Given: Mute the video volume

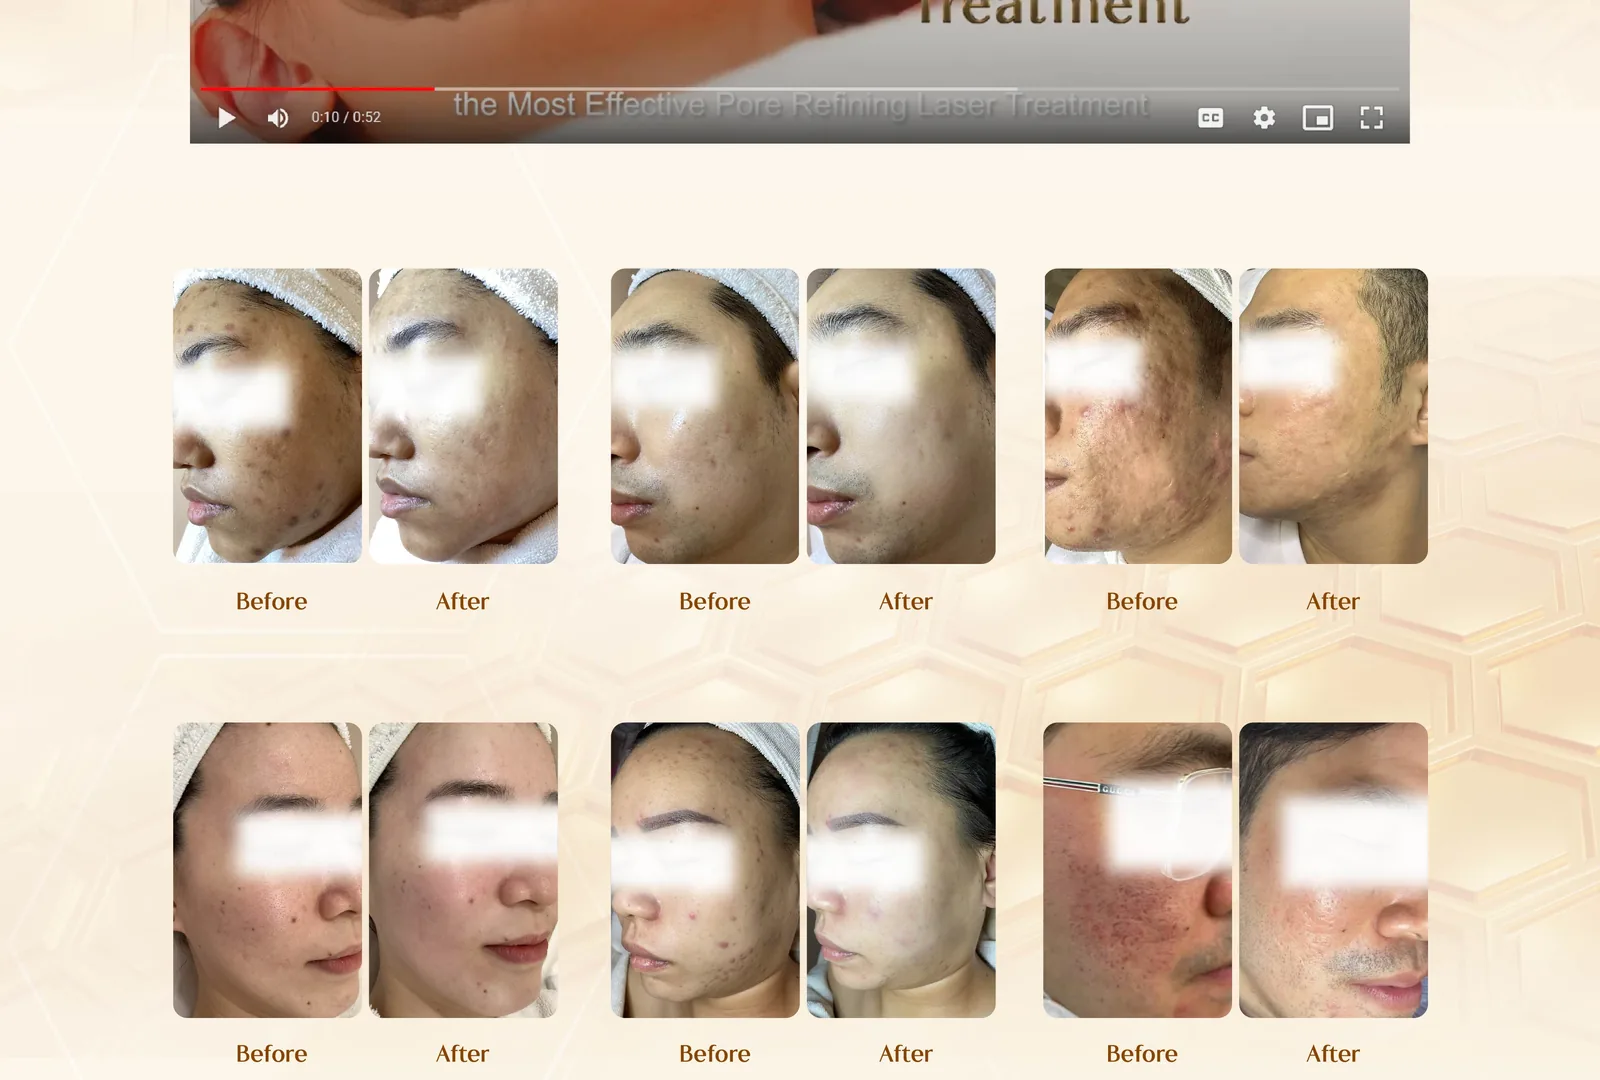Looking at the screenshot, I should click(x=278, y=118).
